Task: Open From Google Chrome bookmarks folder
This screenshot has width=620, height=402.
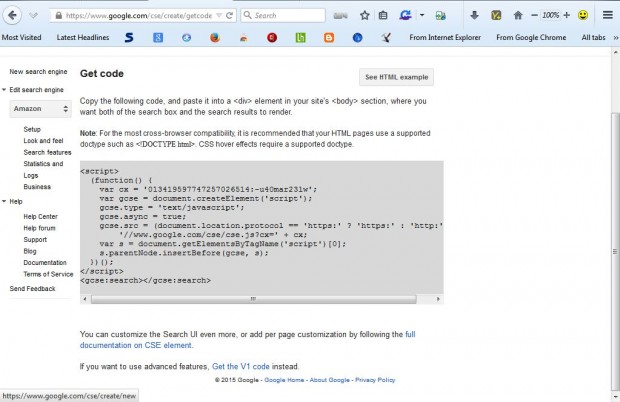Action: 531,38
